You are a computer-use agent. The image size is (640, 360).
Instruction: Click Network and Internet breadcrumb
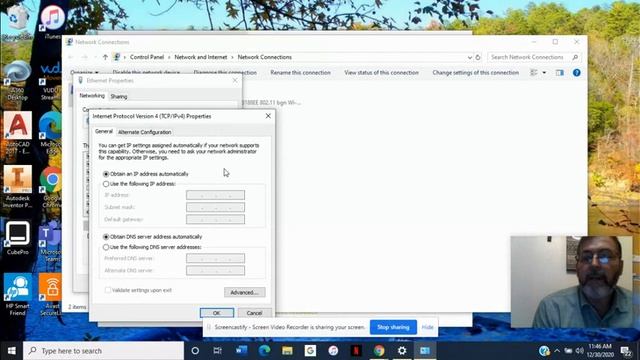tap(201, 58)
